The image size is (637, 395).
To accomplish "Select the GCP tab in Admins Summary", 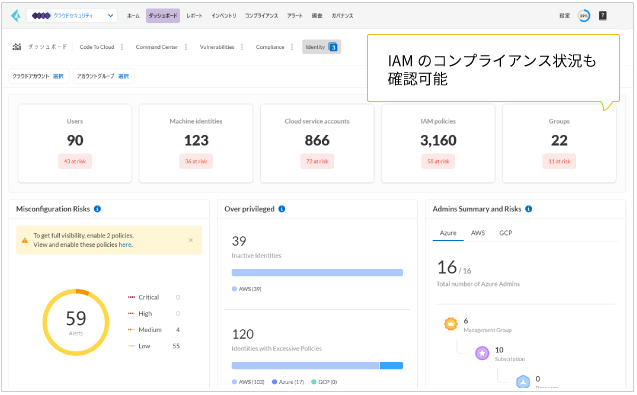I will 506,233.
